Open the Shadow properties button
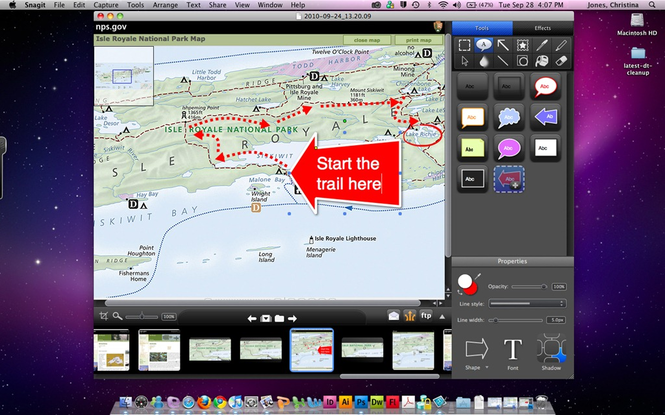Viewport: 665px width, 415px height. (551, 353)
